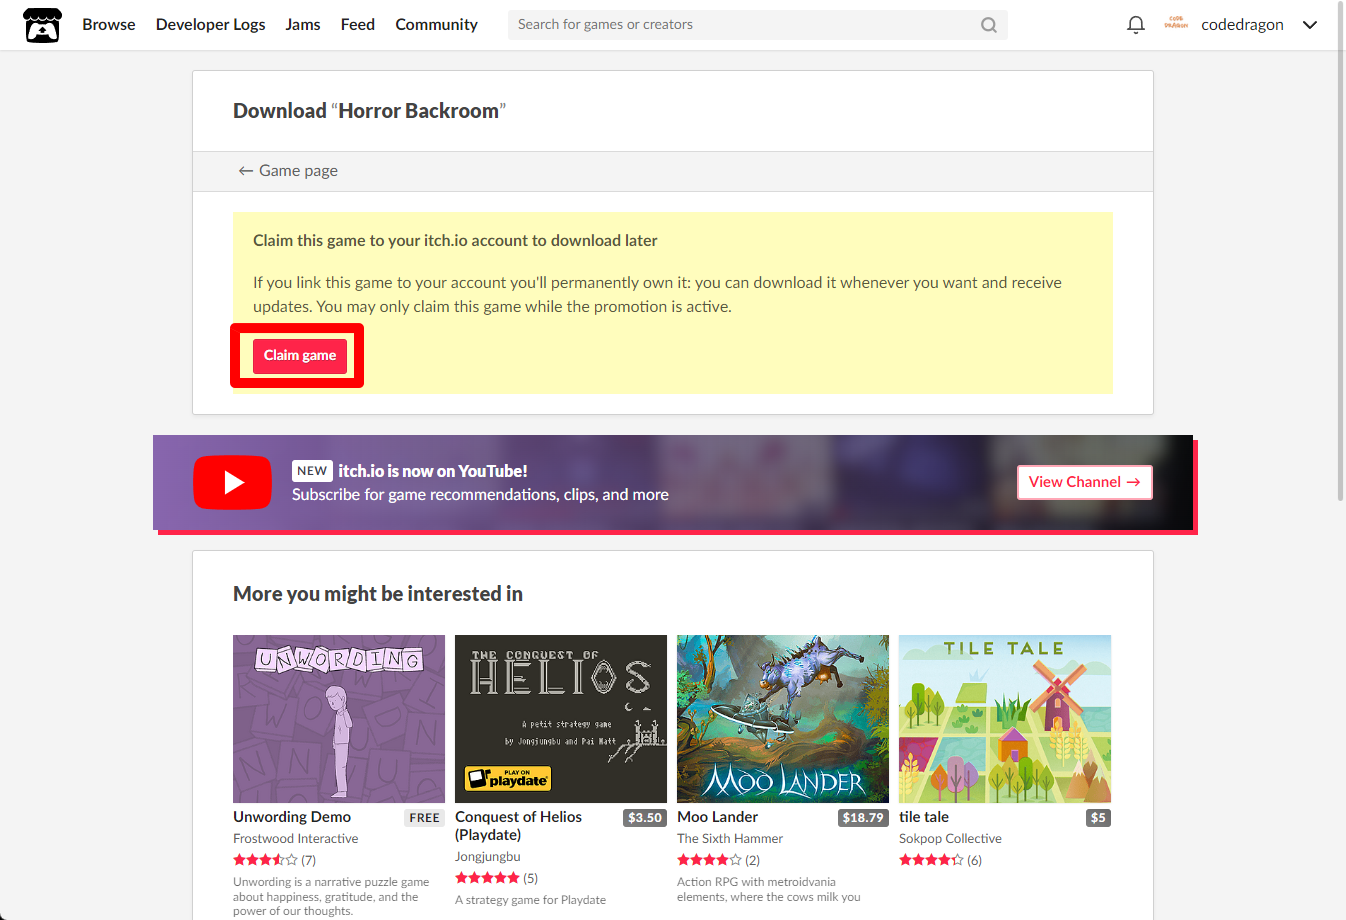Screen dimensions: 1346x920
Task: Open the Community page
Action: [436, 25]
